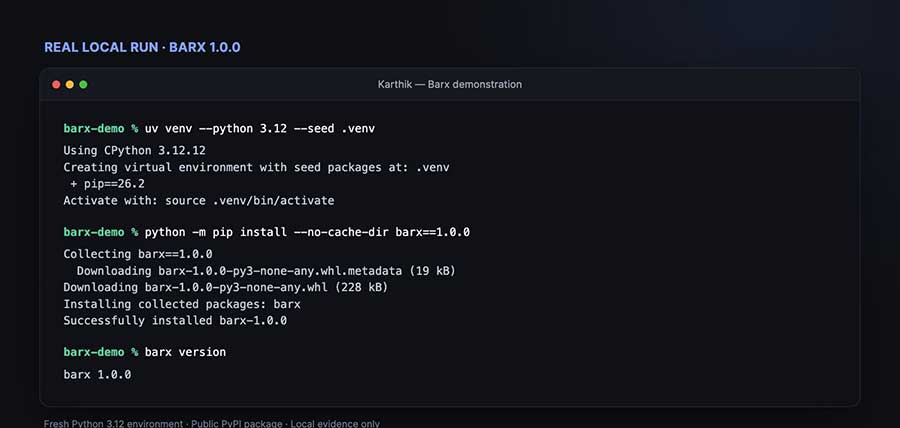Click the command 'python -m pip install --no-cache-dir barx==1.0.0'
The width and height of the screenshot is (900, 428).
tap(307, 232)
